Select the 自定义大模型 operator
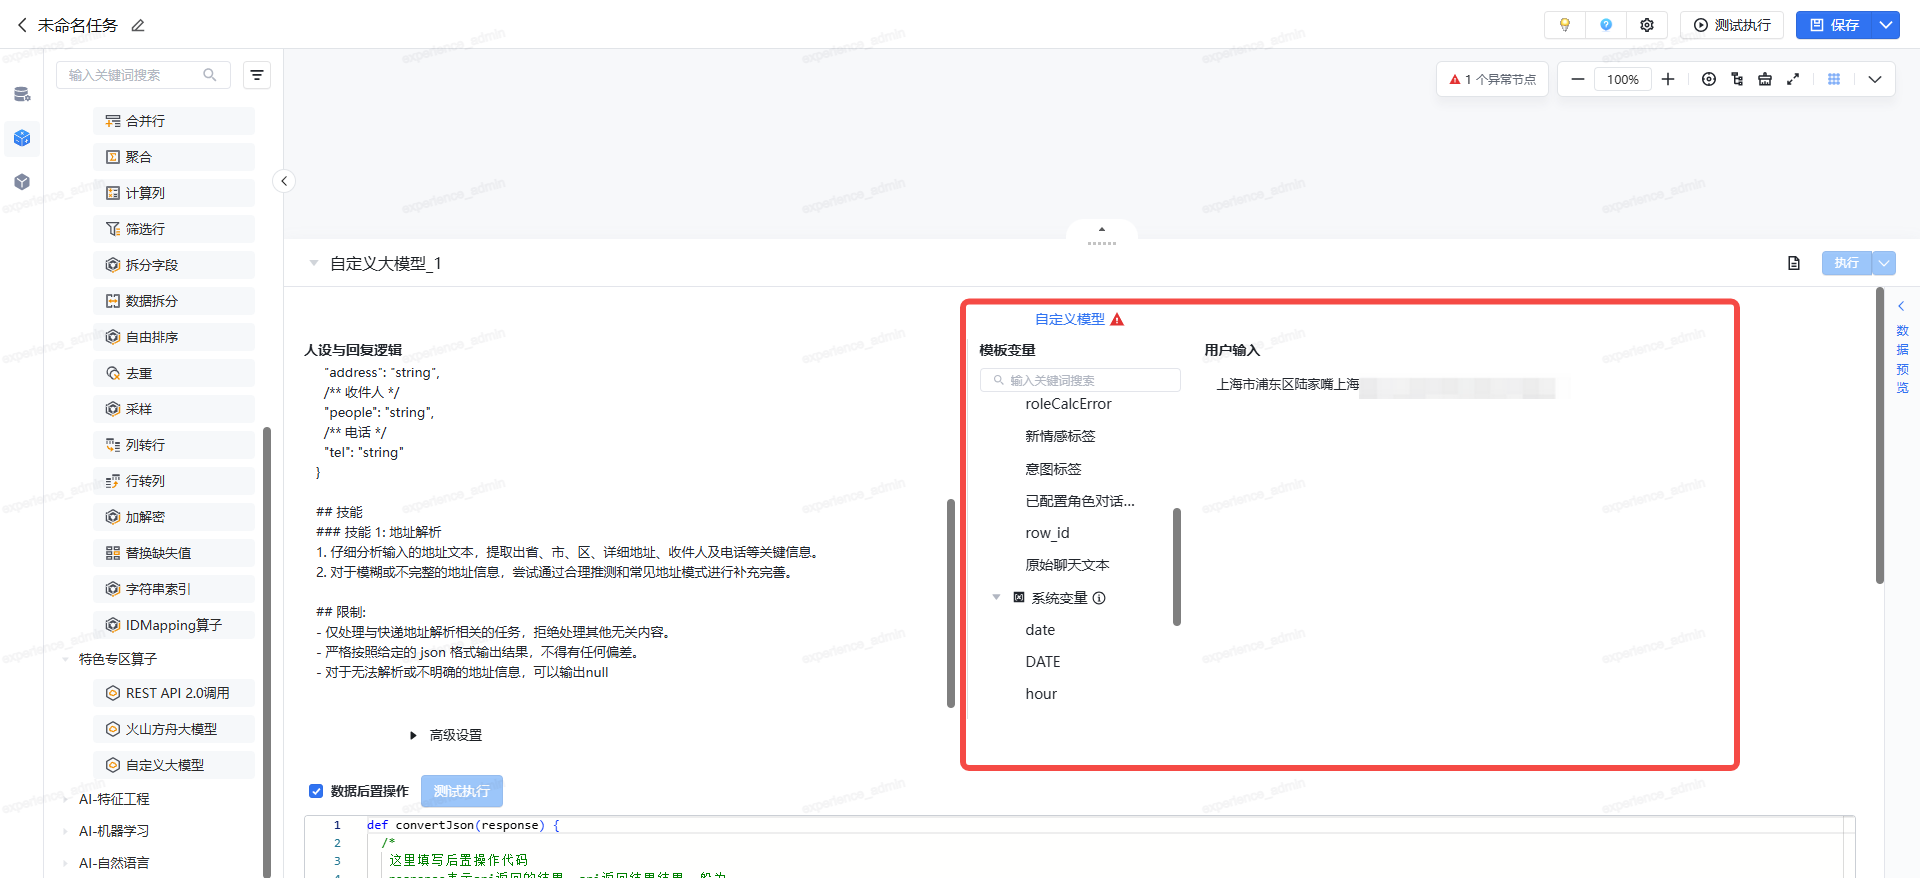 (x=174, y=765)
